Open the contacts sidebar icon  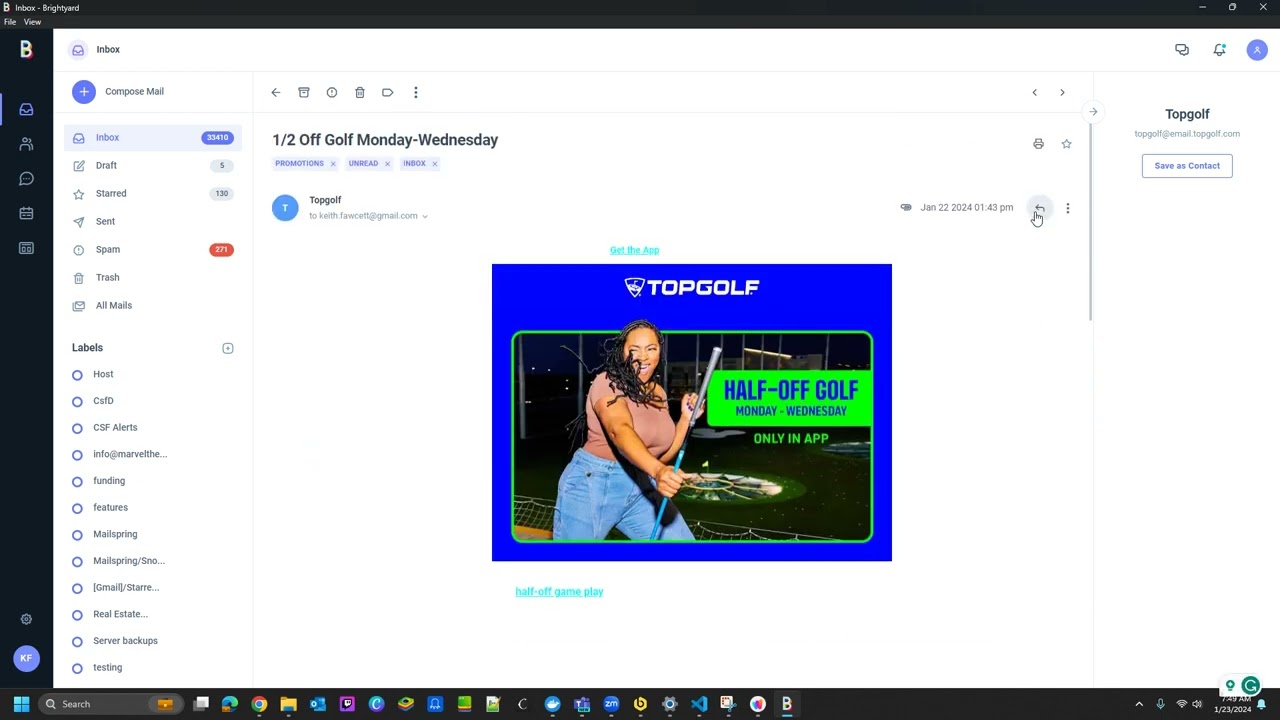click(26, 144)
